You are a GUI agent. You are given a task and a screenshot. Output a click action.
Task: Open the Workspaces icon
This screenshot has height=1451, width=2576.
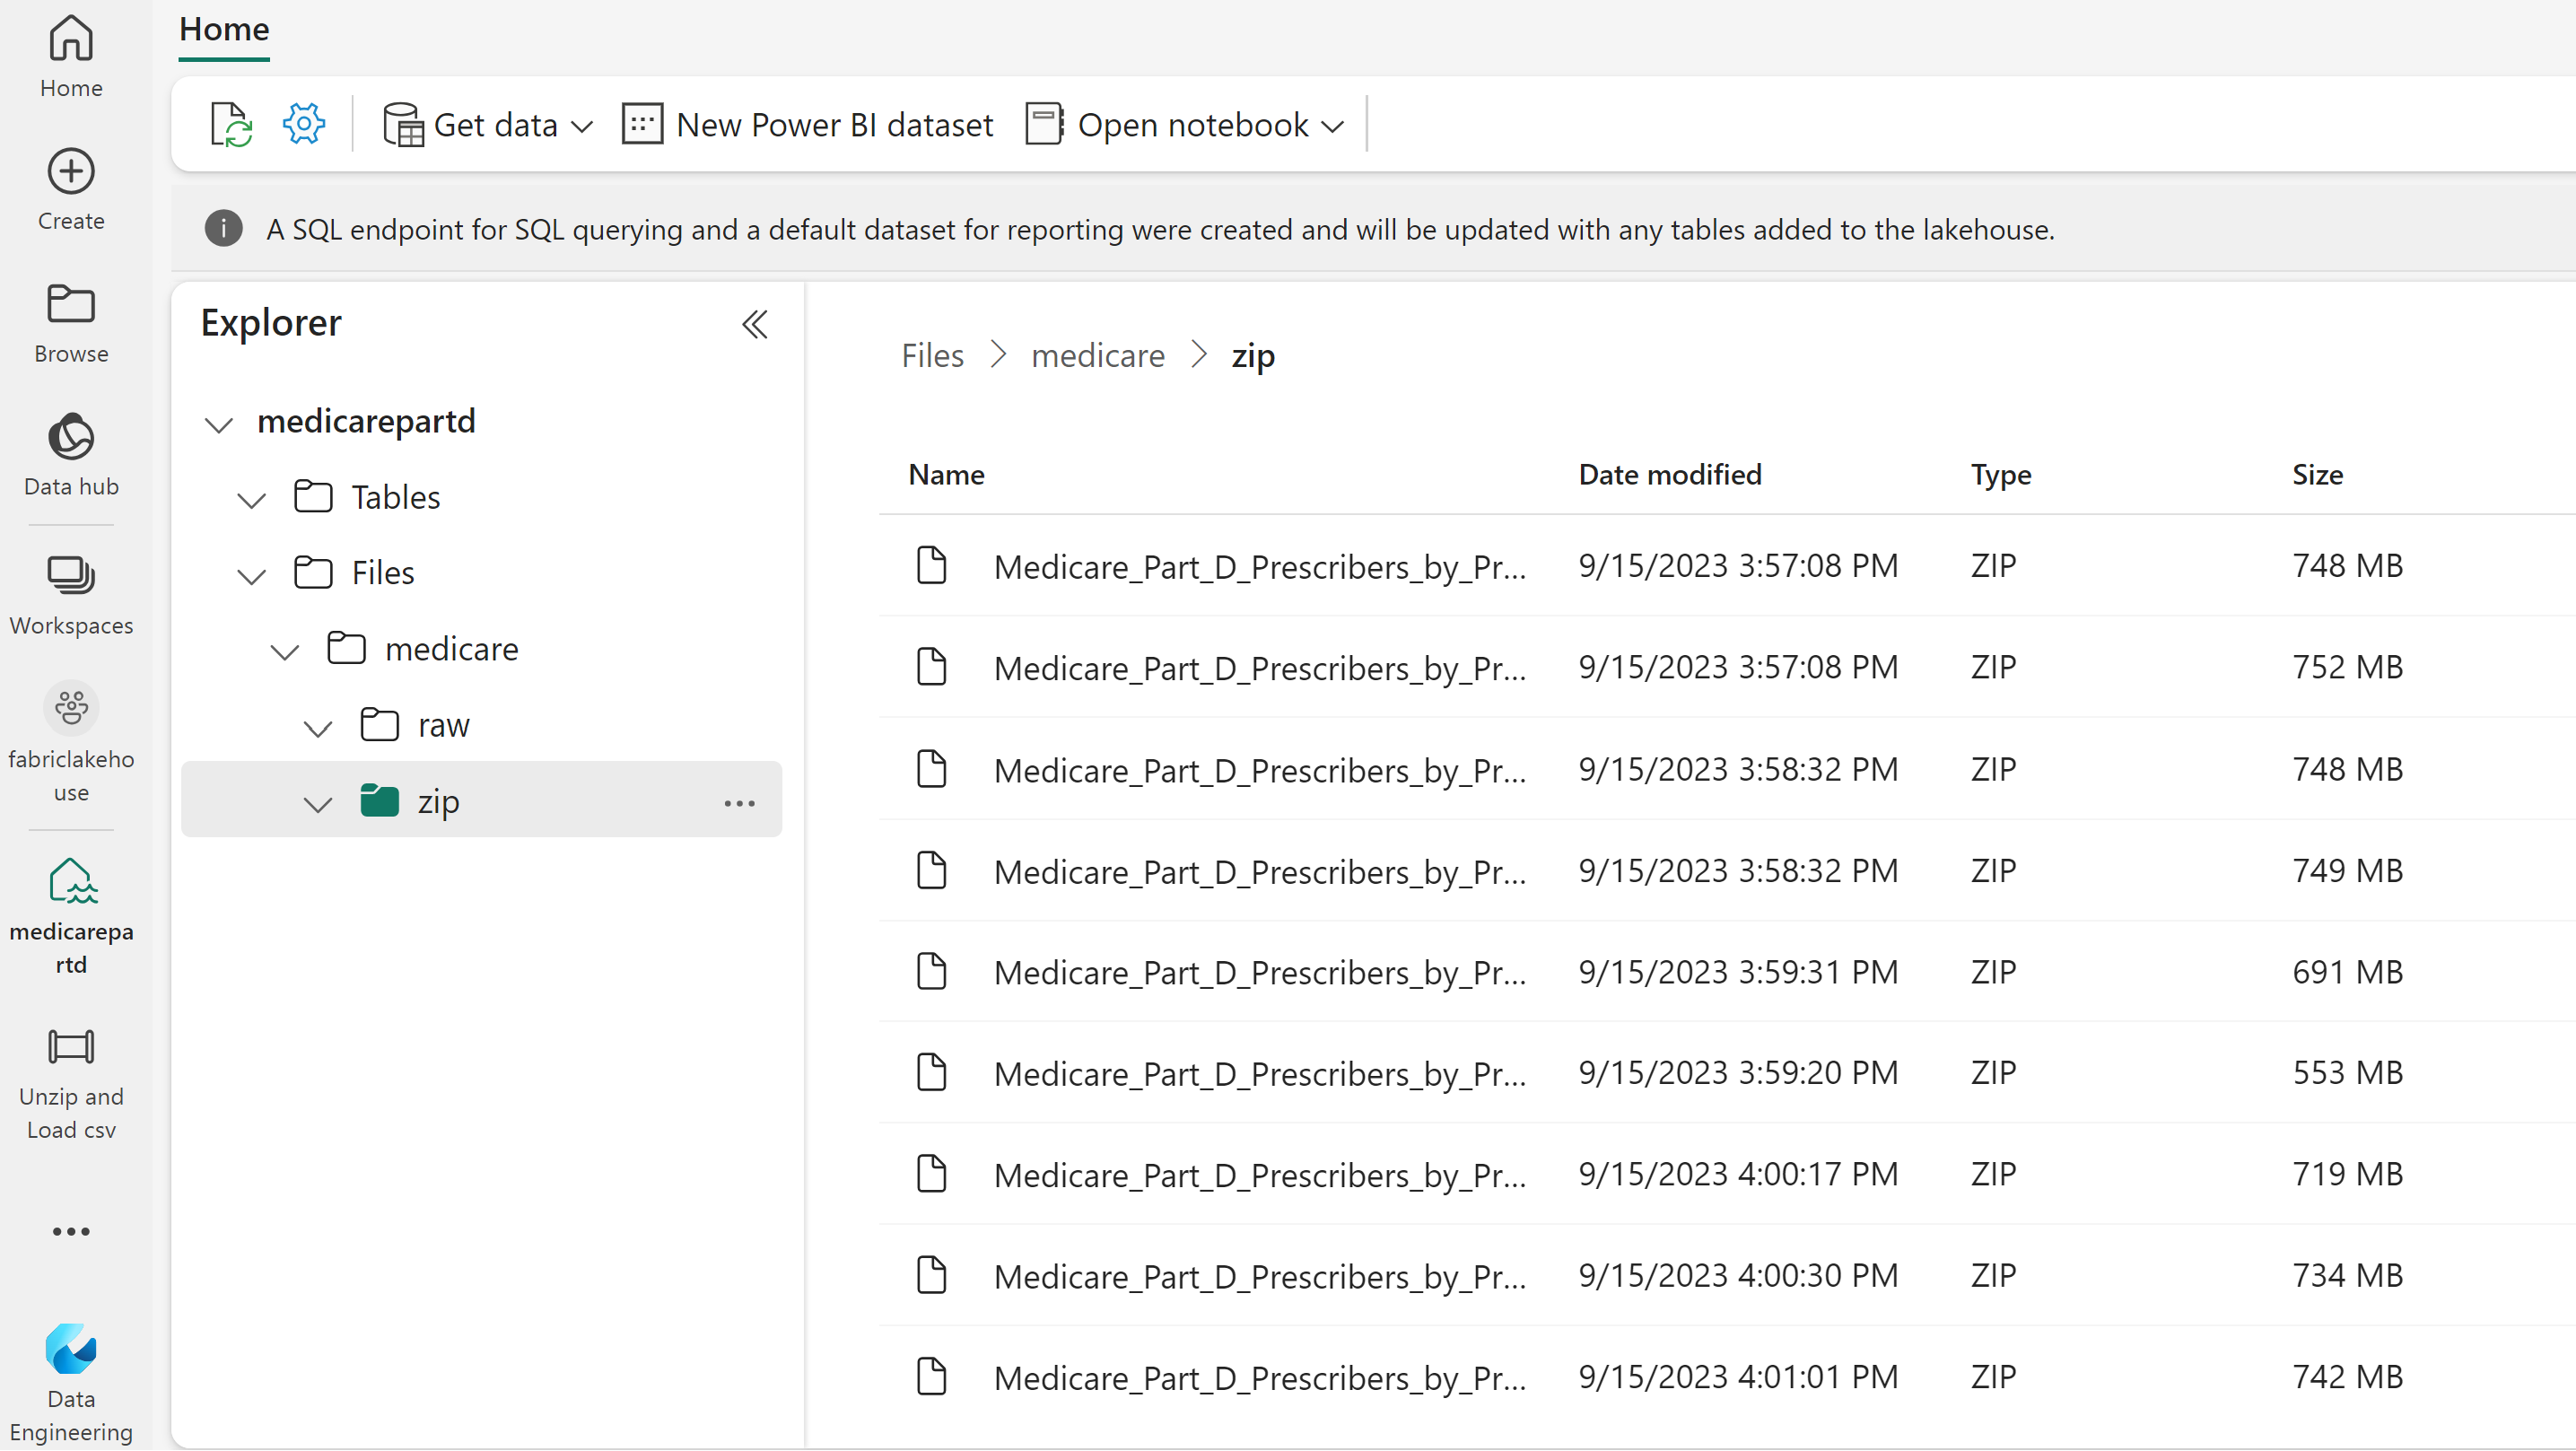coord(71,576)
